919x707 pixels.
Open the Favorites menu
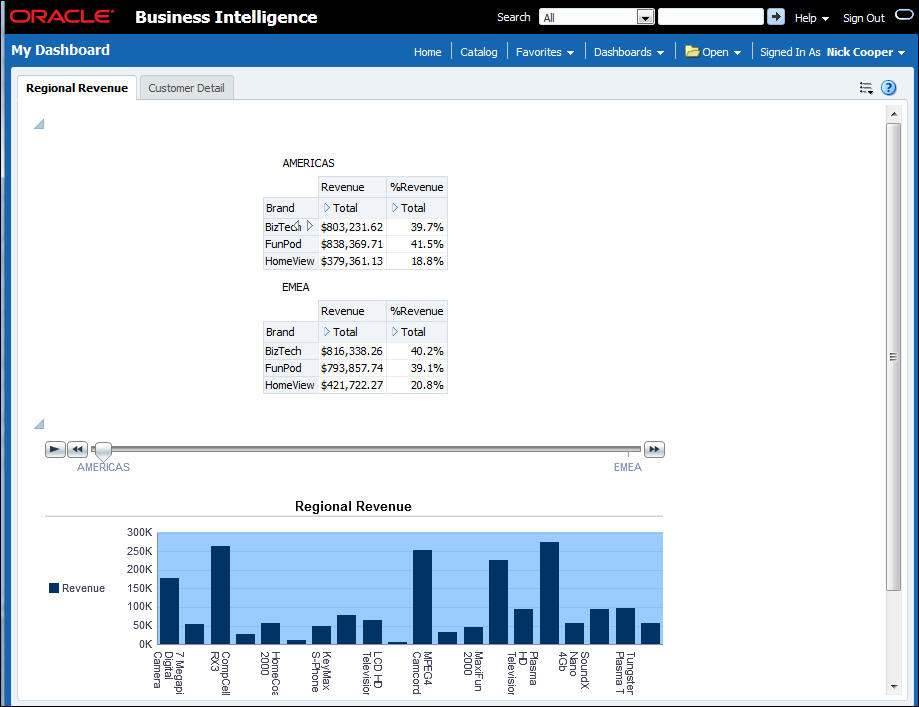(544, 52)
